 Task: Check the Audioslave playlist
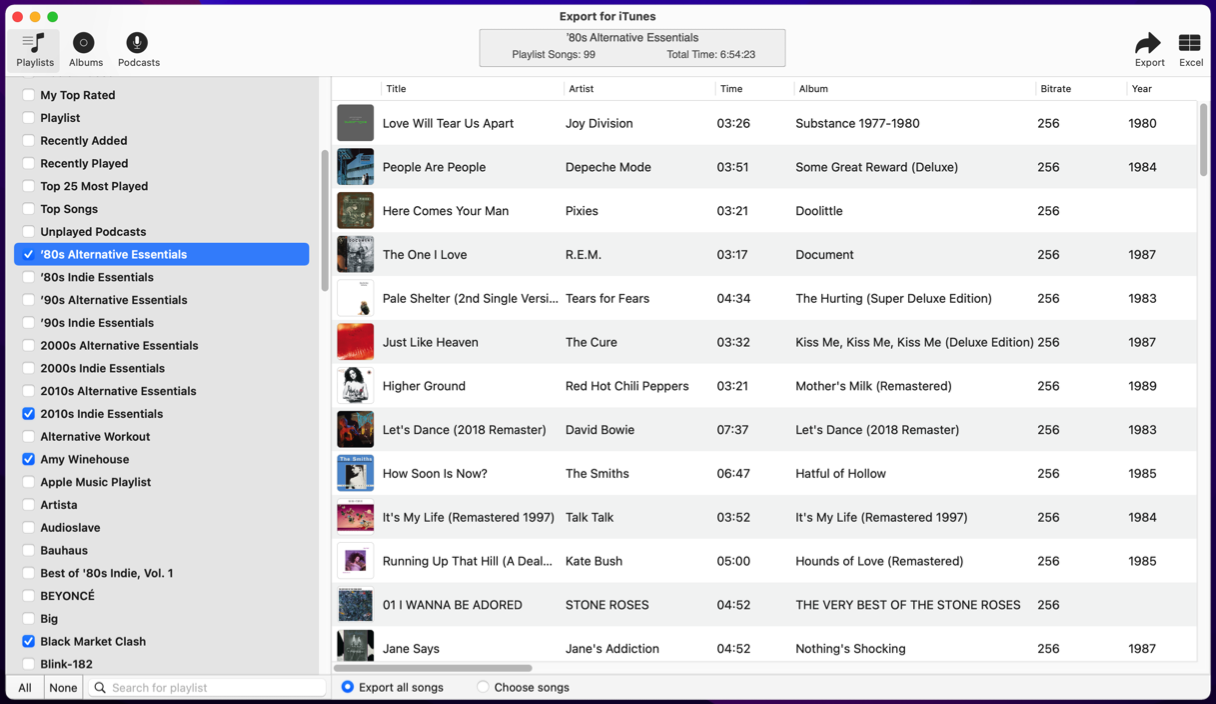pyautogui.click(x=28, y=528)
